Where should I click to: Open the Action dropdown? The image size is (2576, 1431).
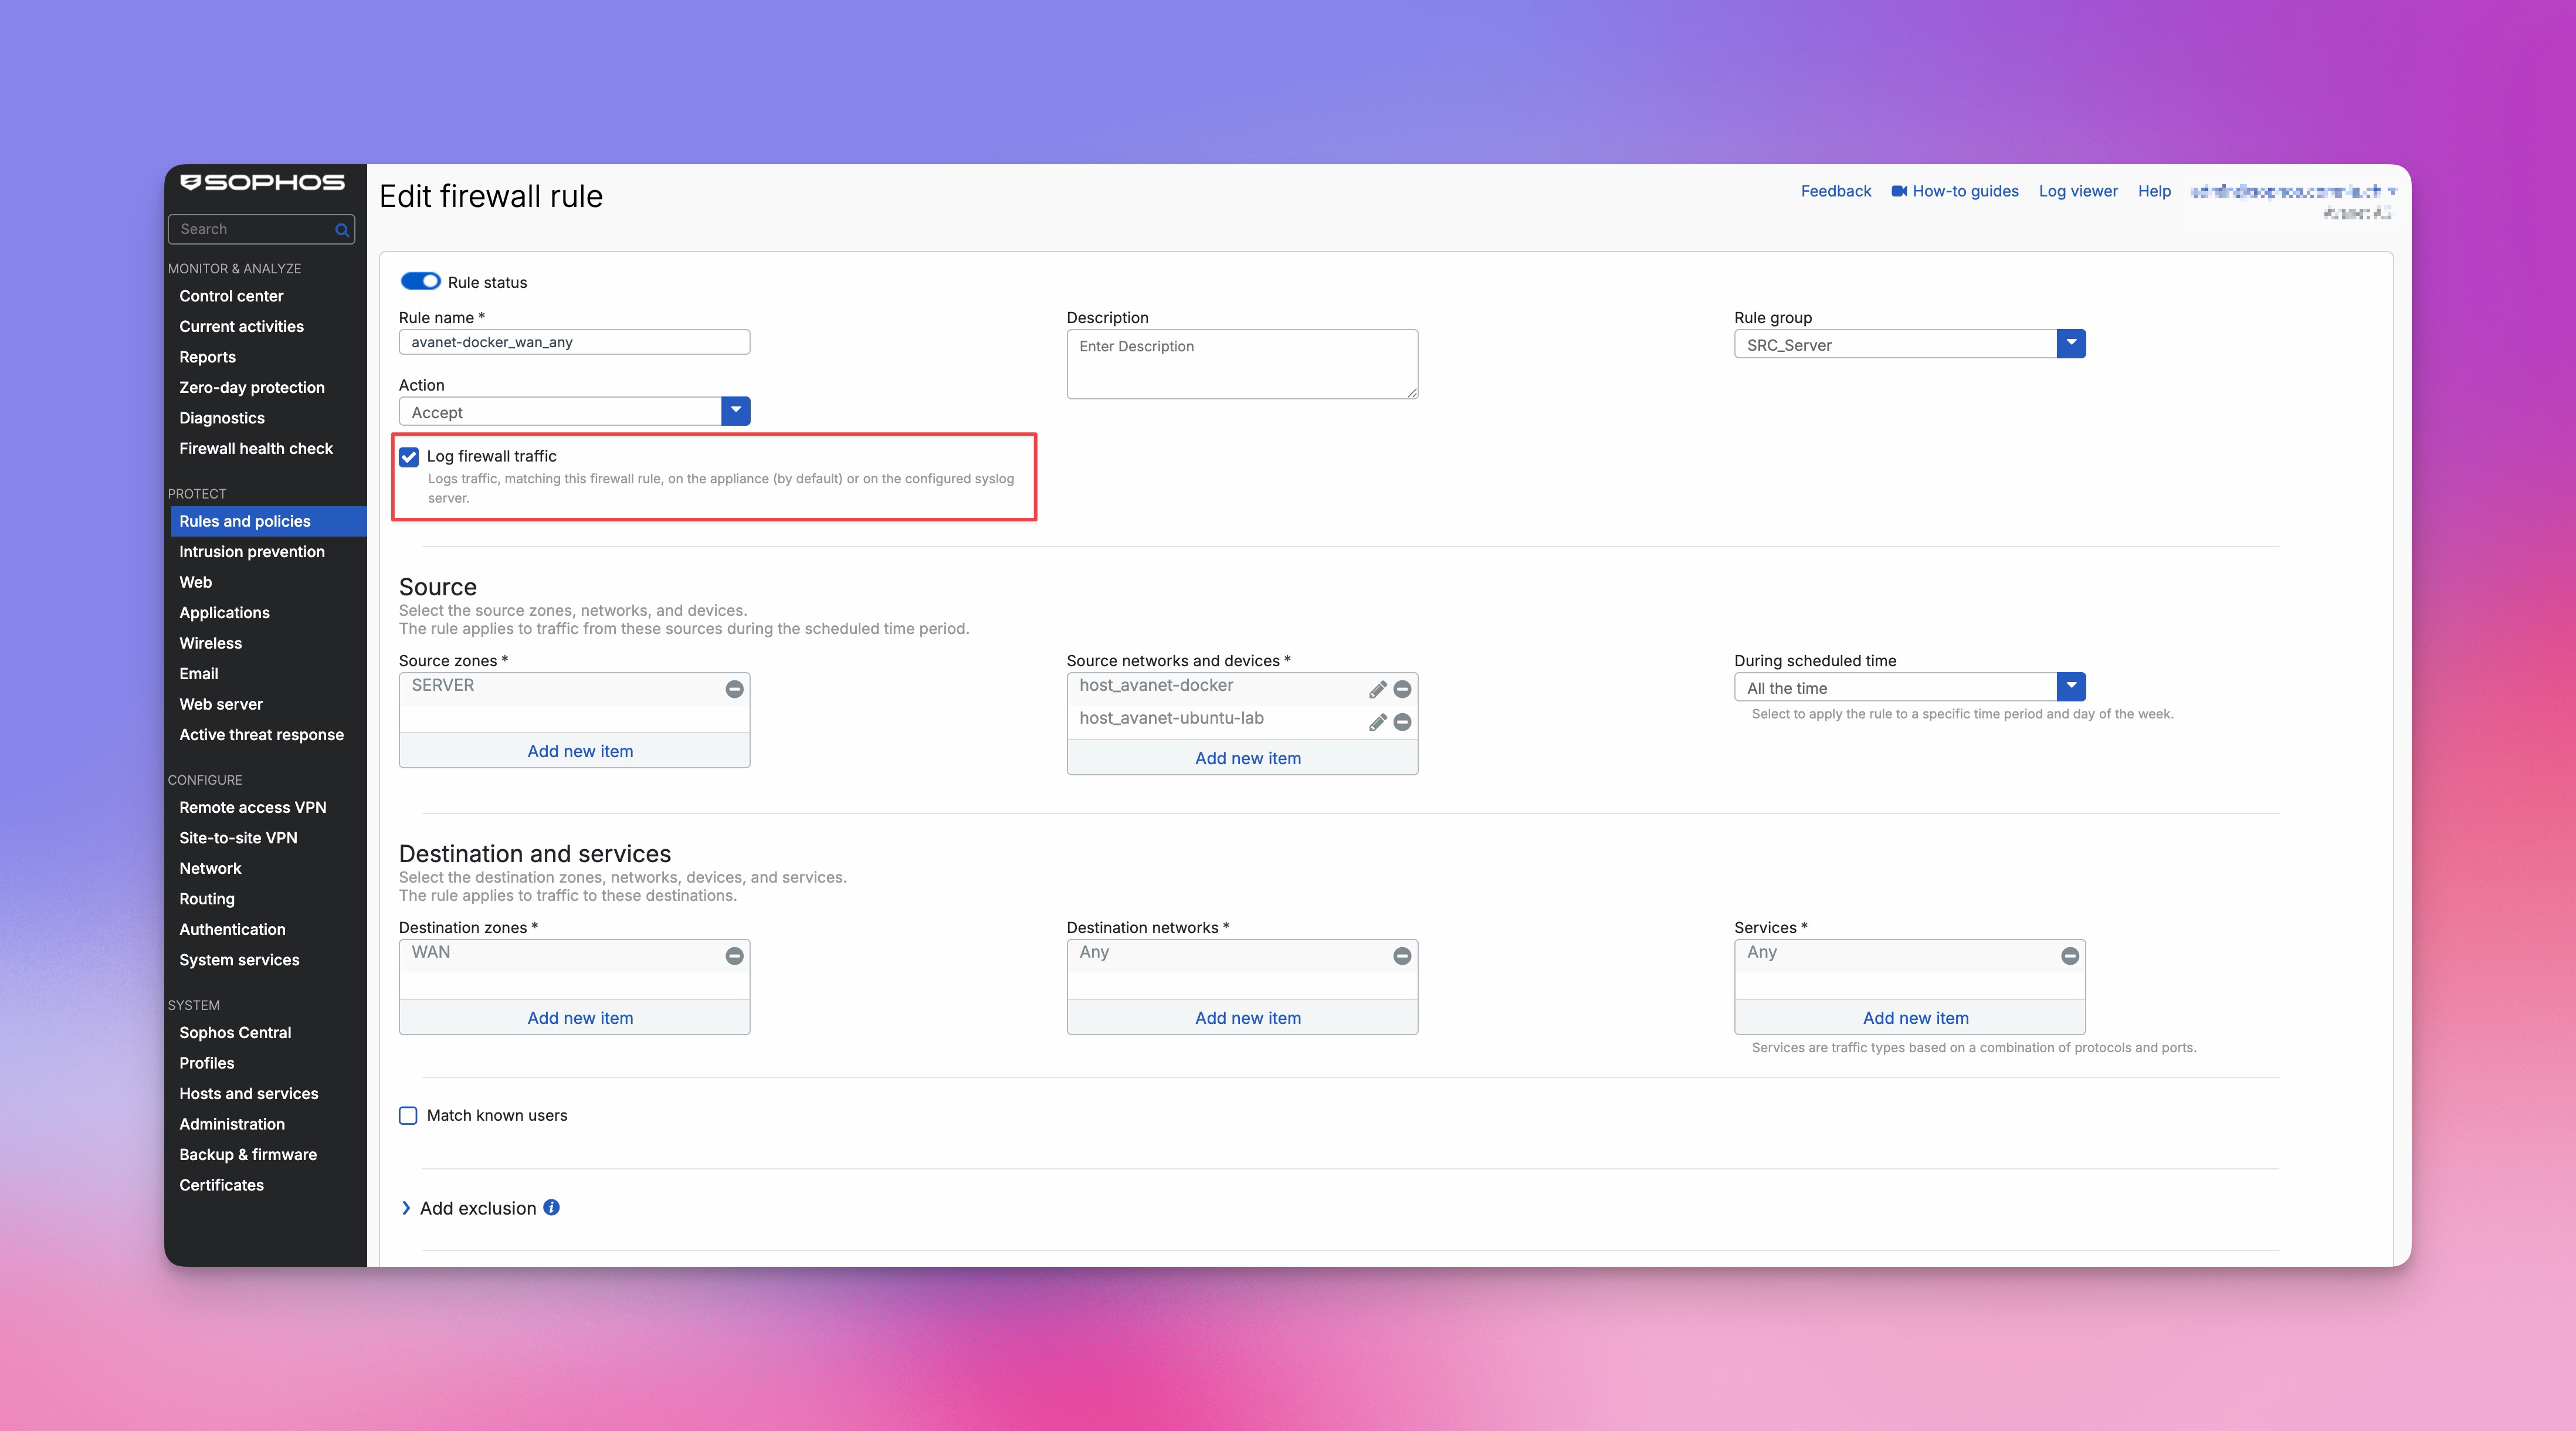(x=735, y=411)
